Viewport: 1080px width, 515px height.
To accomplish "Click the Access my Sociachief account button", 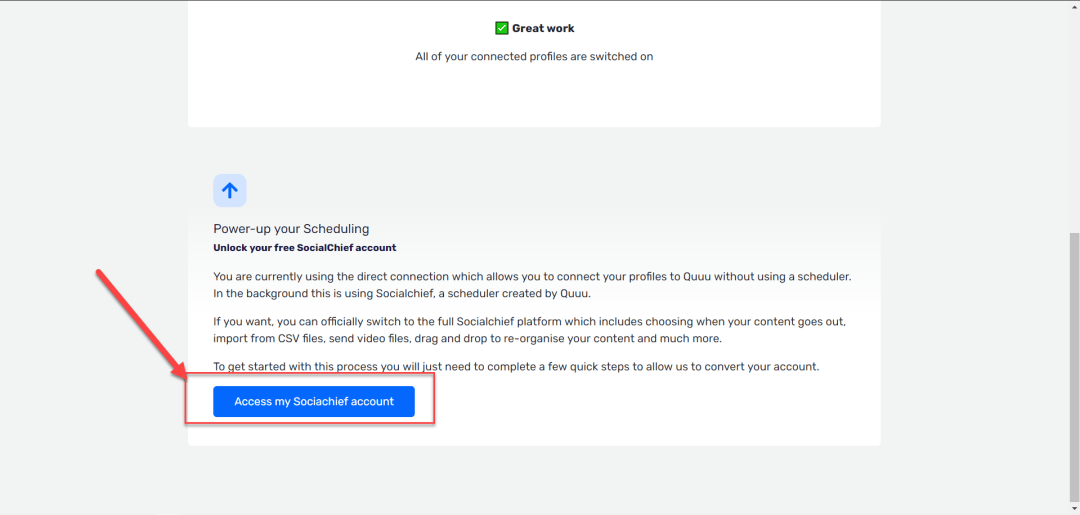I will pos(314,401).
